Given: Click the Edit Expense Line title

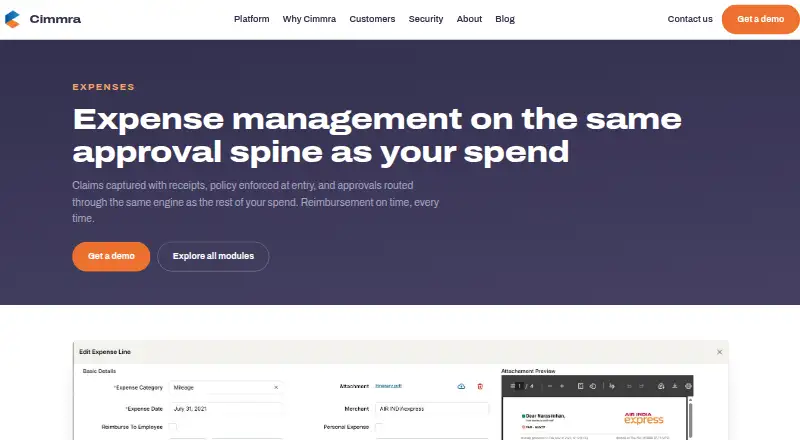Looking at the screenshot, I should [105, 352].
